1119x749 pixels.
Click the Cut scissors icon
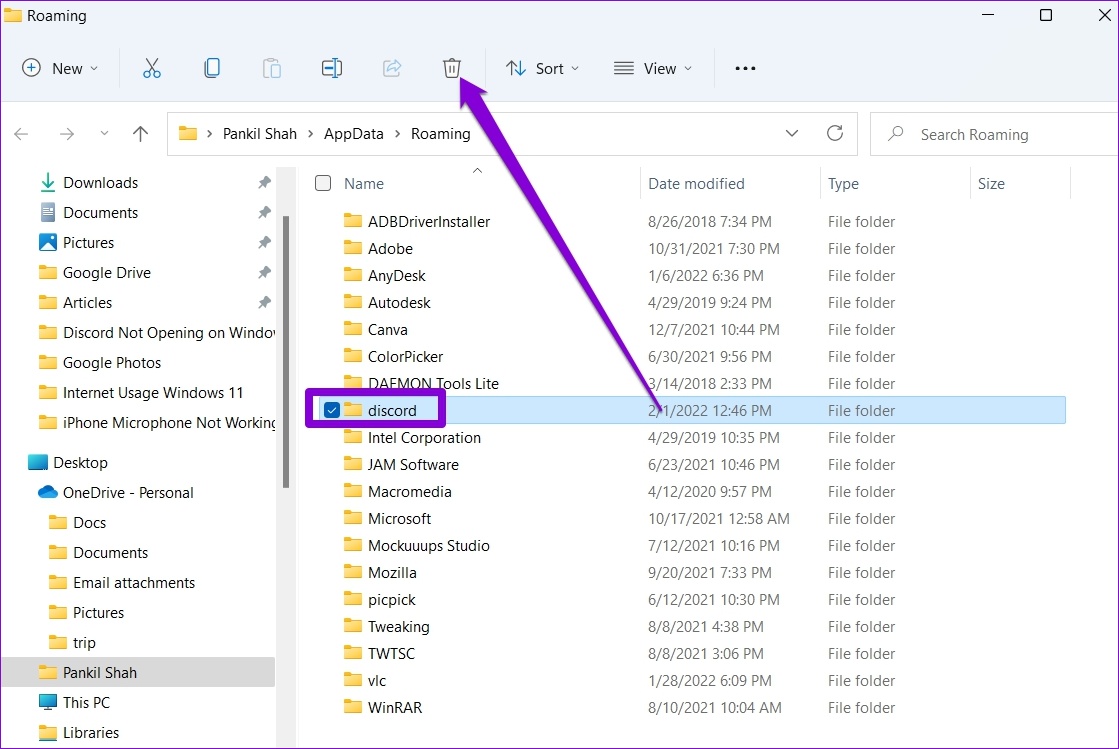tap(151, 68)
